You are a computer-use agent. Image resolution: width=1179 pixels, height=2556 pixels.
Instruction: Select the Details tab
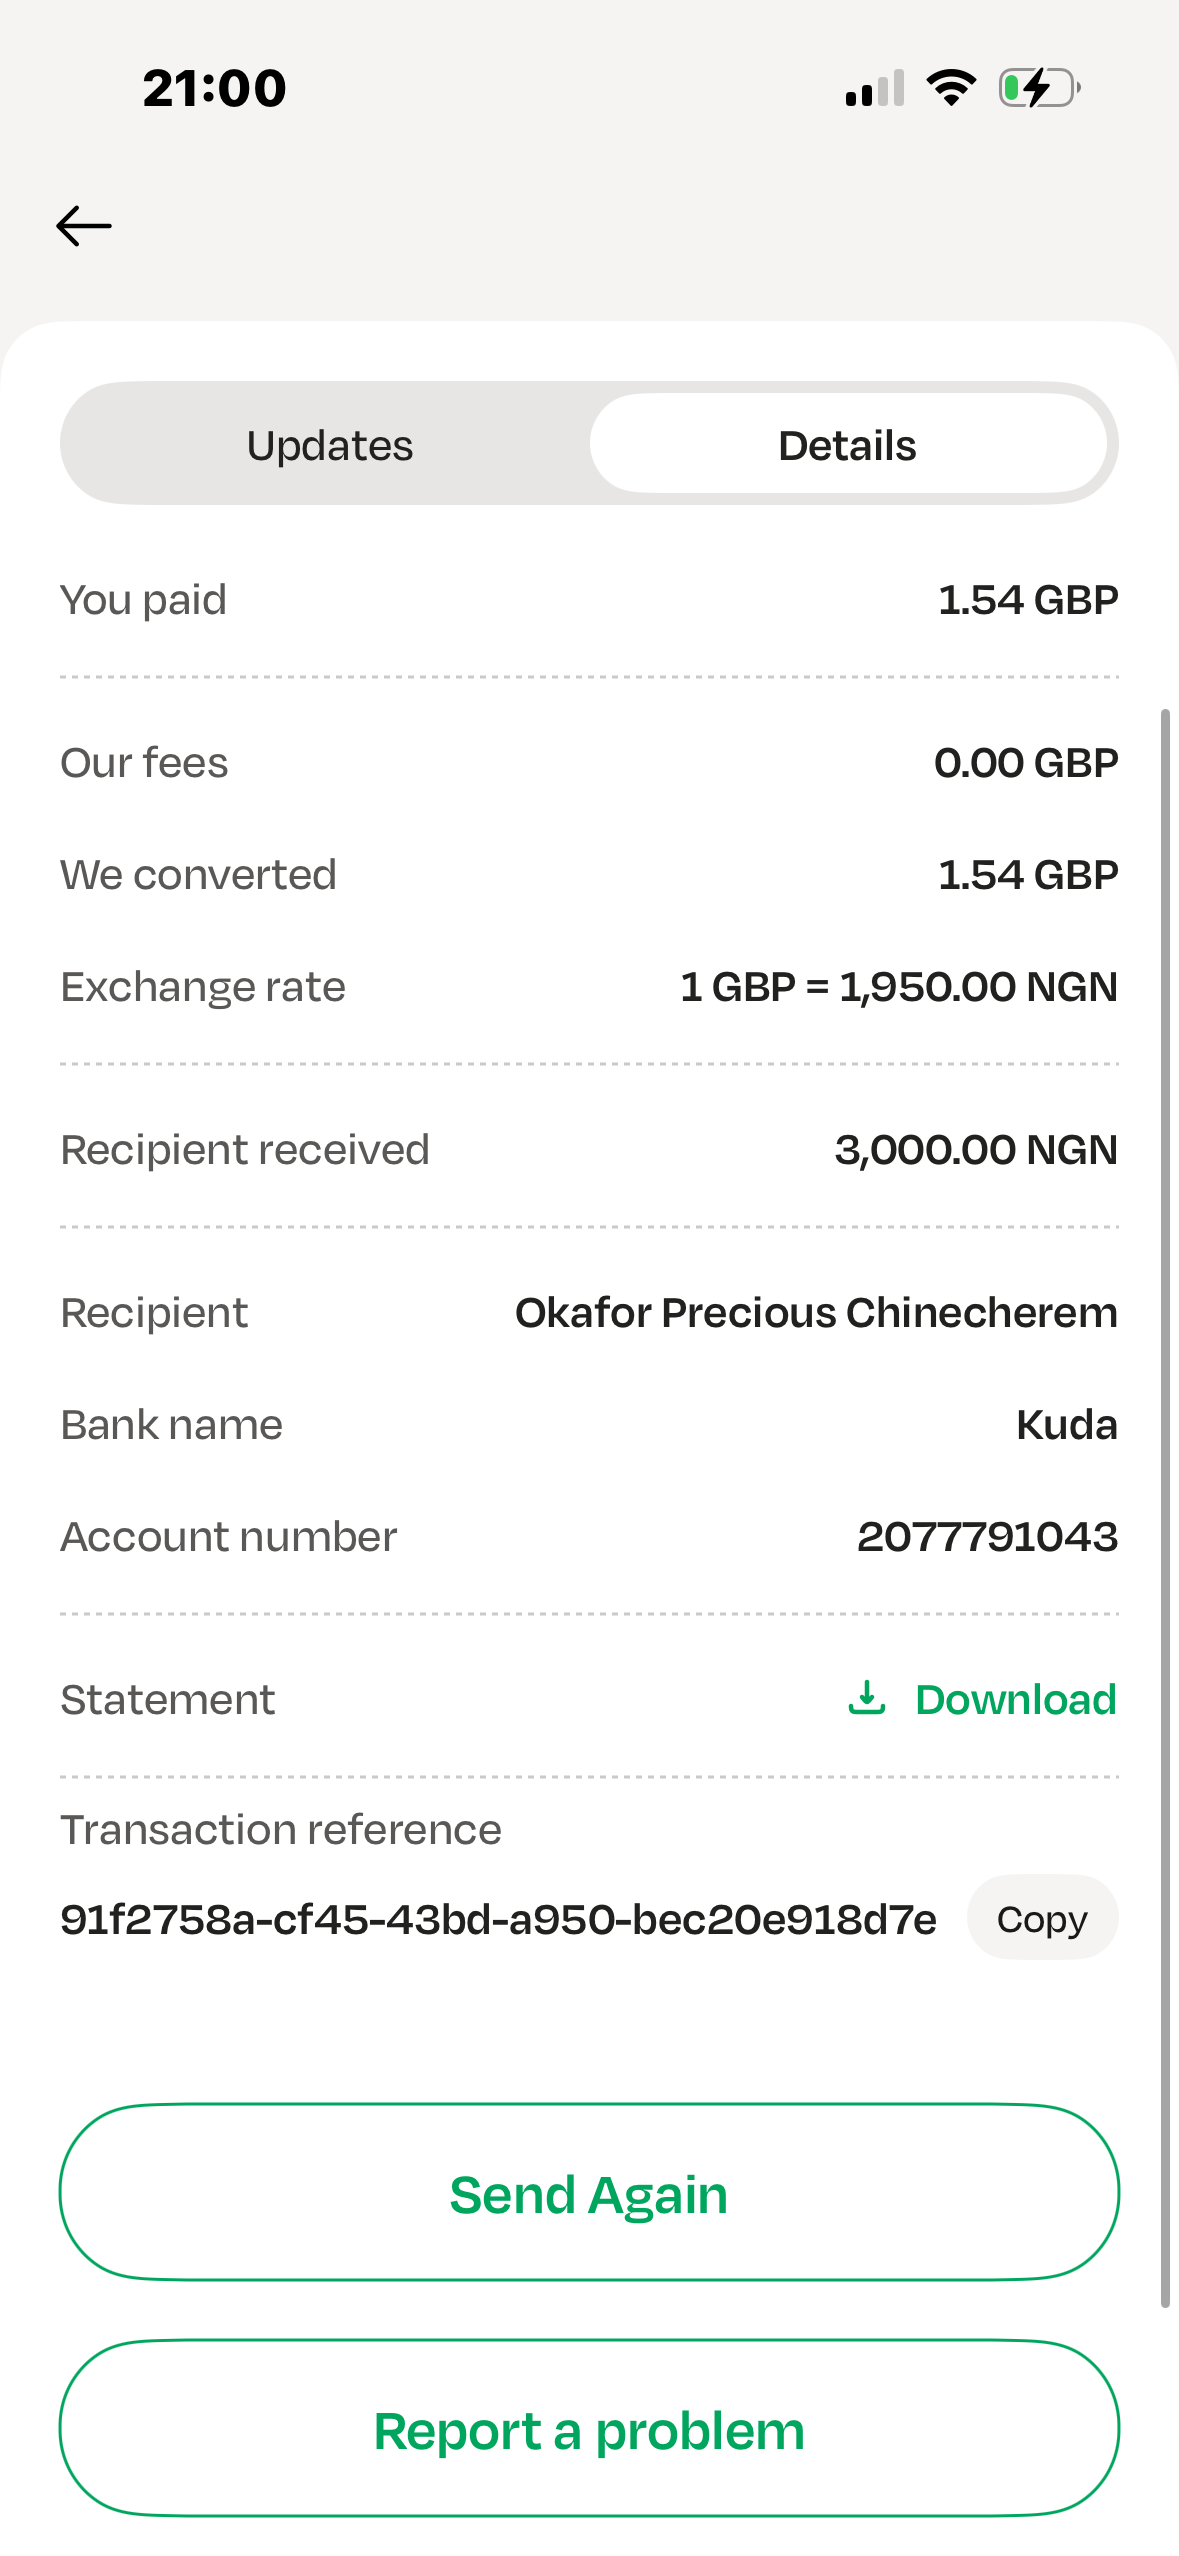(x=847, y=445)
